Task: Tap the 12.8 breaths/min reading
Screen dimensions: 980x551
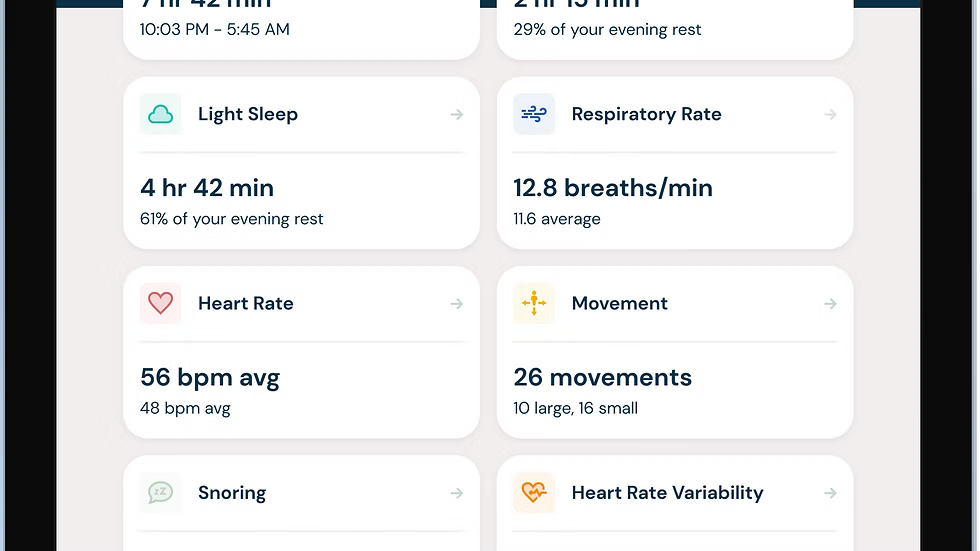Action: point(613,188)
